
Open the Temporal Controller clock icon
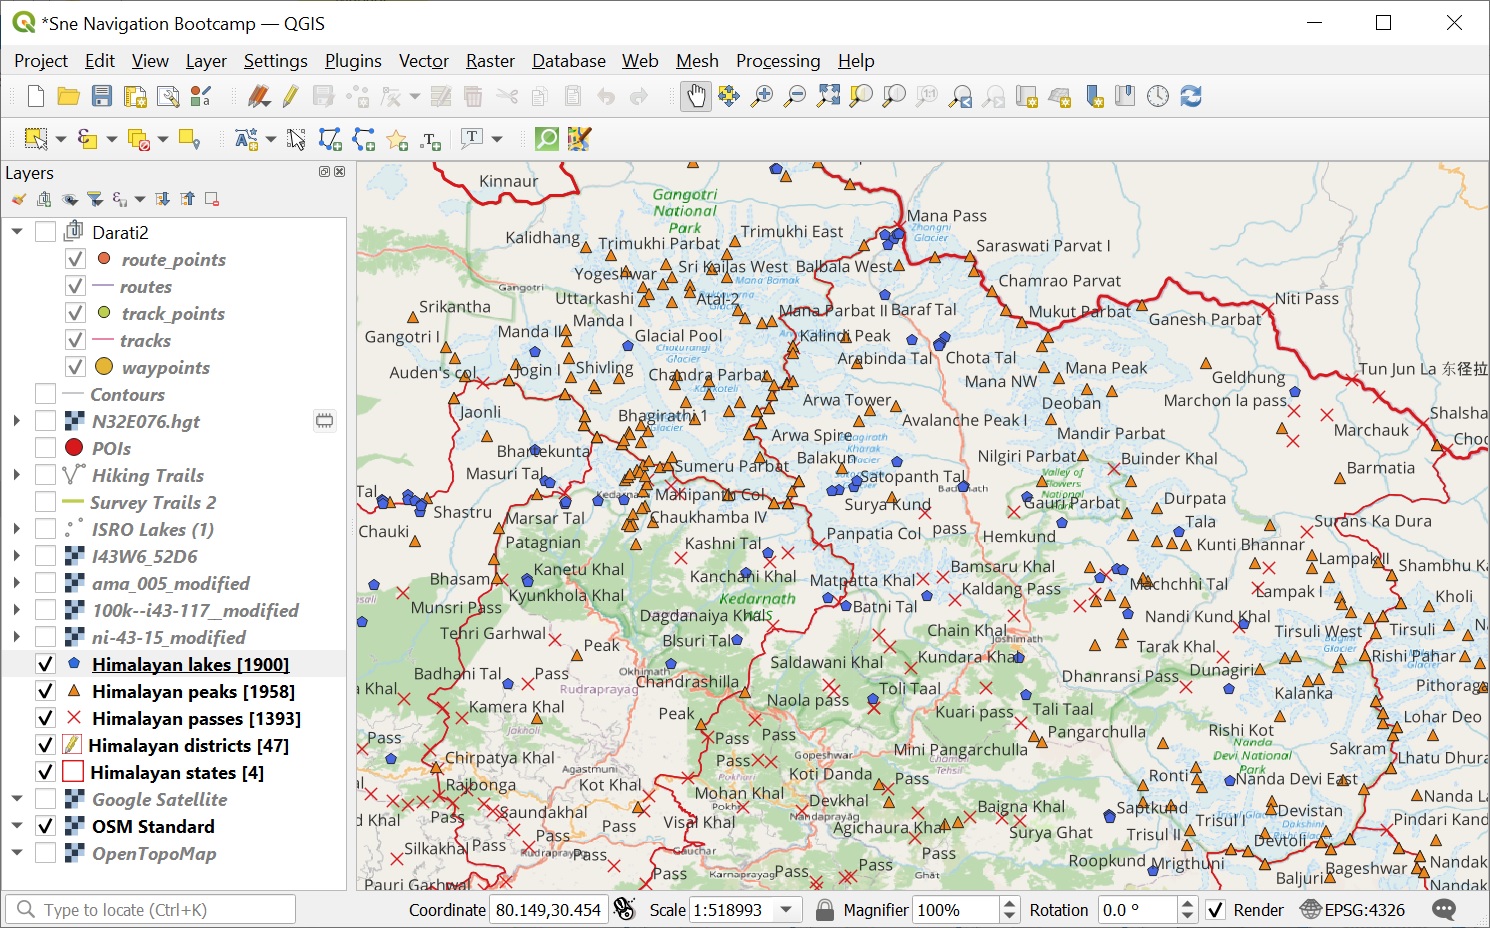point(1157,96)
